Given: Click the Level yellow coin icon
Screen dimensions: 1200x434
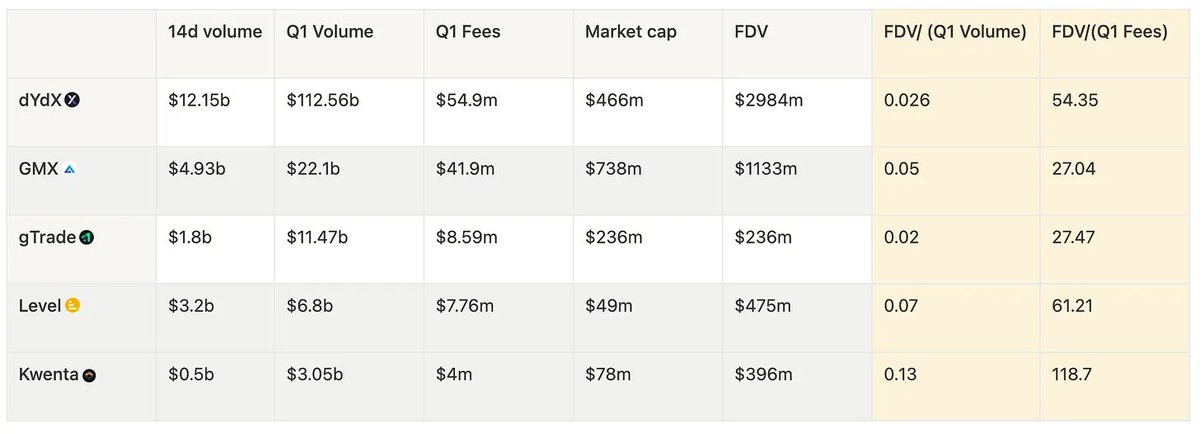Looking at the screenshot, I should click(72, 306).
